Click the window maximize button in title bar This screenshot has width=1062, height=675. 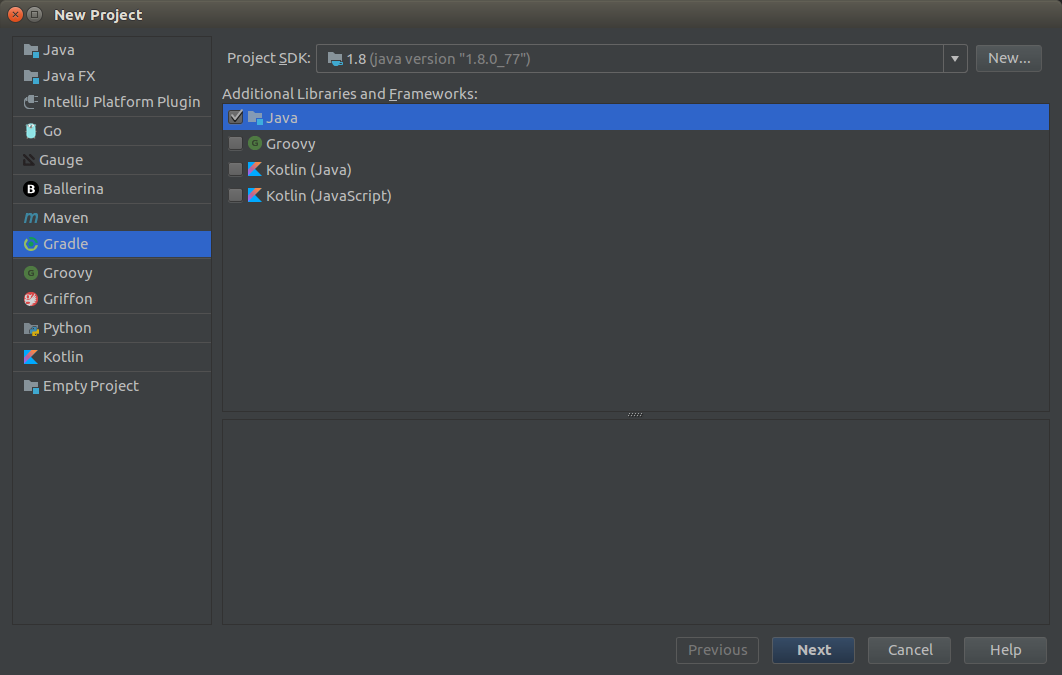pos(35,14)
